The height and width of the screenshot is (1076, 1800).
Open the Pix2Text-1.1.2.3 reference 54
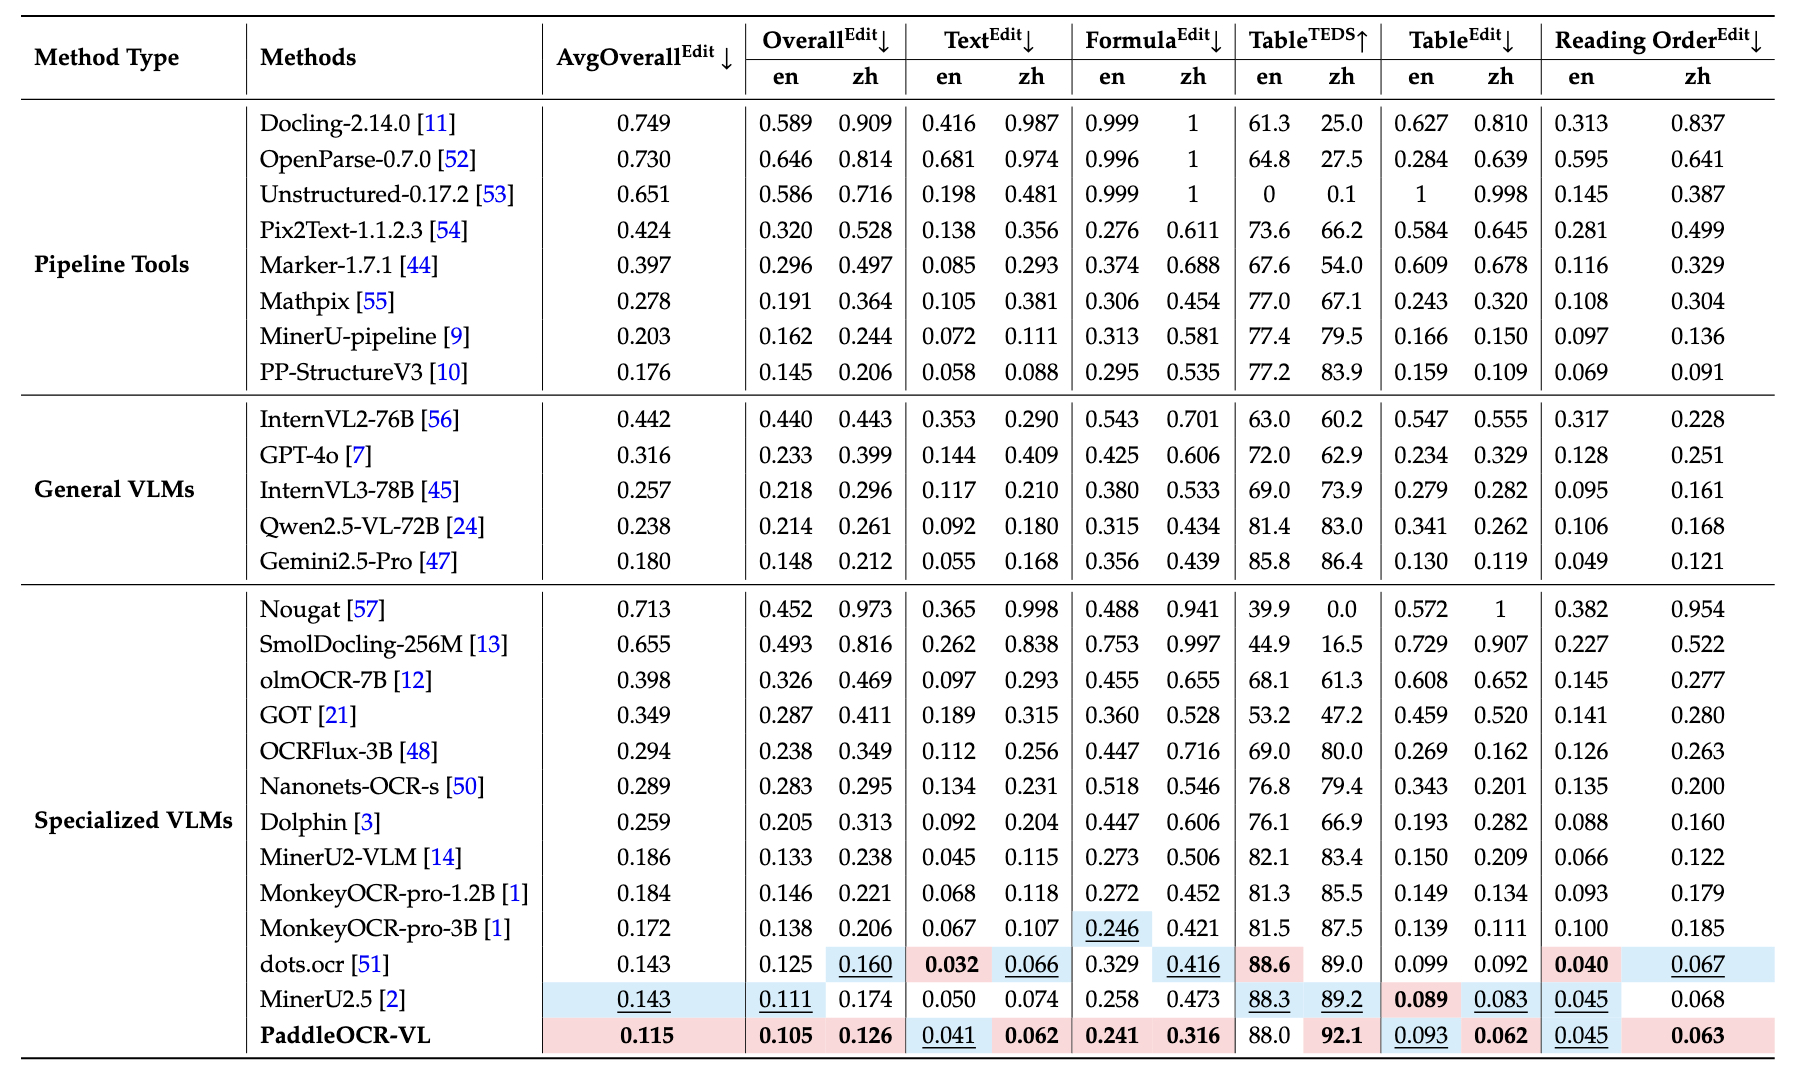448,230
